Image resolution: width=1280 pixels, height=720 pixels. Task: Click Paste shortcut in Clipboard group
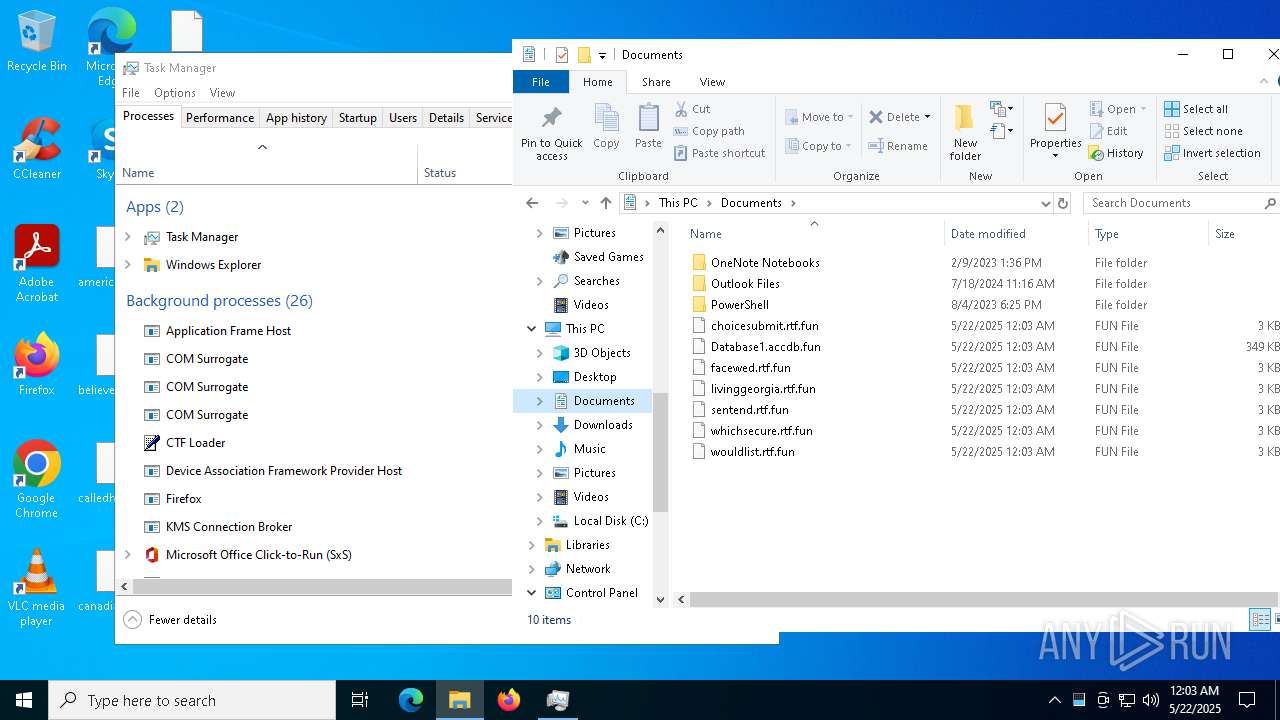coord(719,153)
